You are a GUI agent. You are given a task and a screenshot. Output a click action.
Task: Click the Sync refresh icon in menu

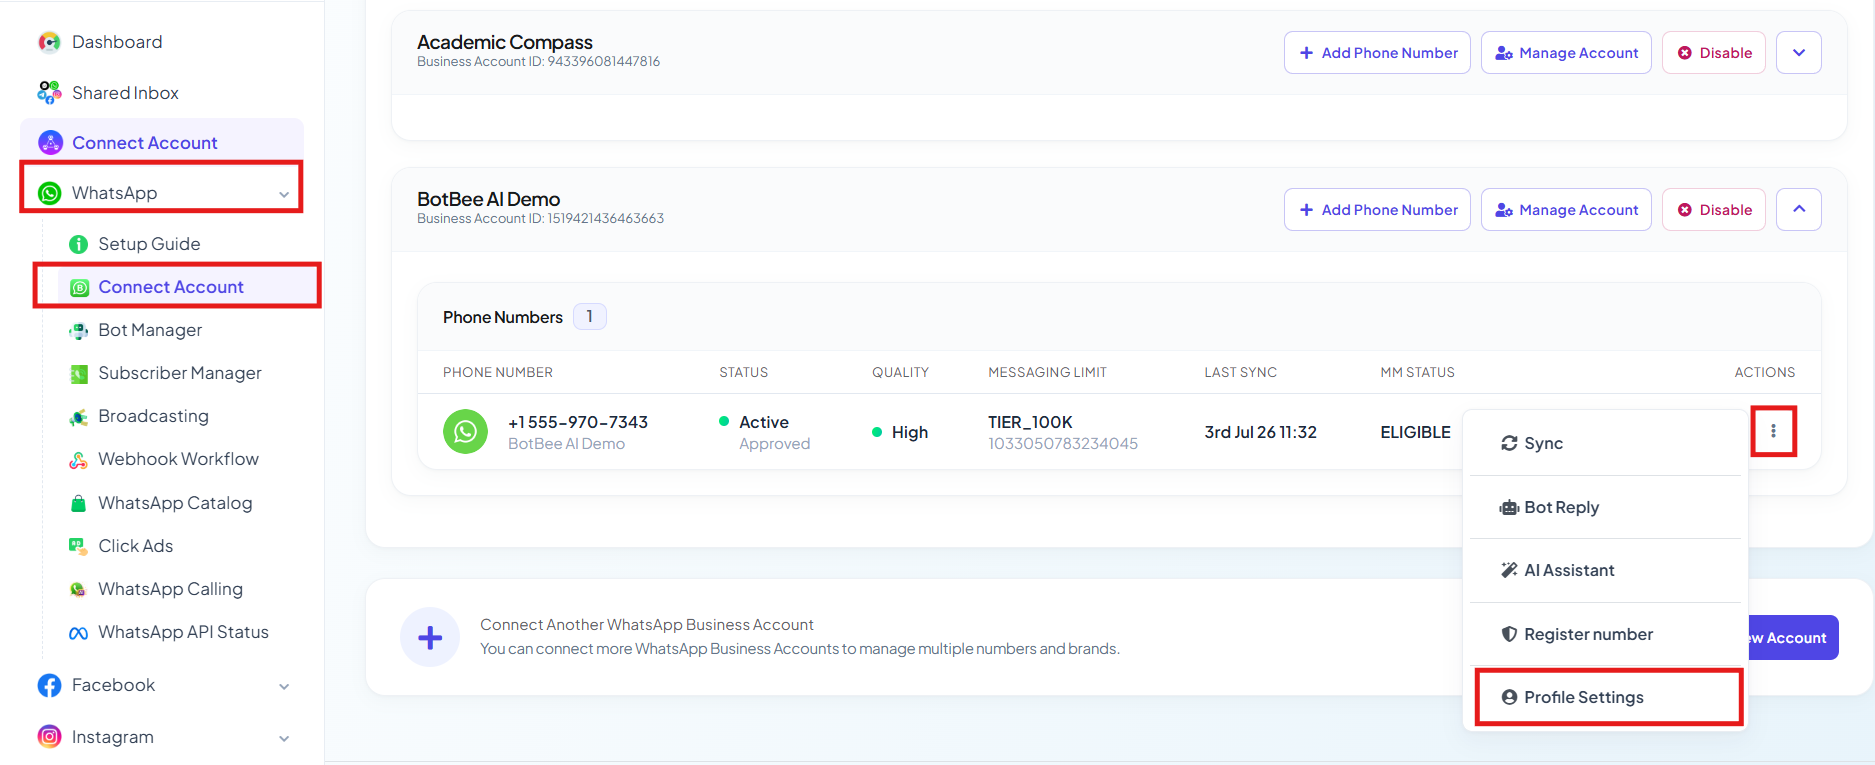tap(1509, 443)
